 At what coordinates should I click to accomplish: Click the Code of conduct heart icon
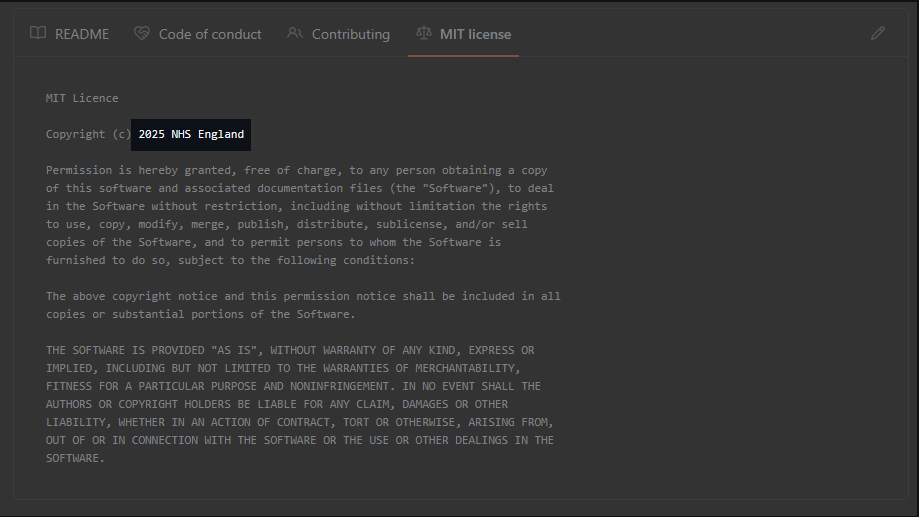point(142,33)
